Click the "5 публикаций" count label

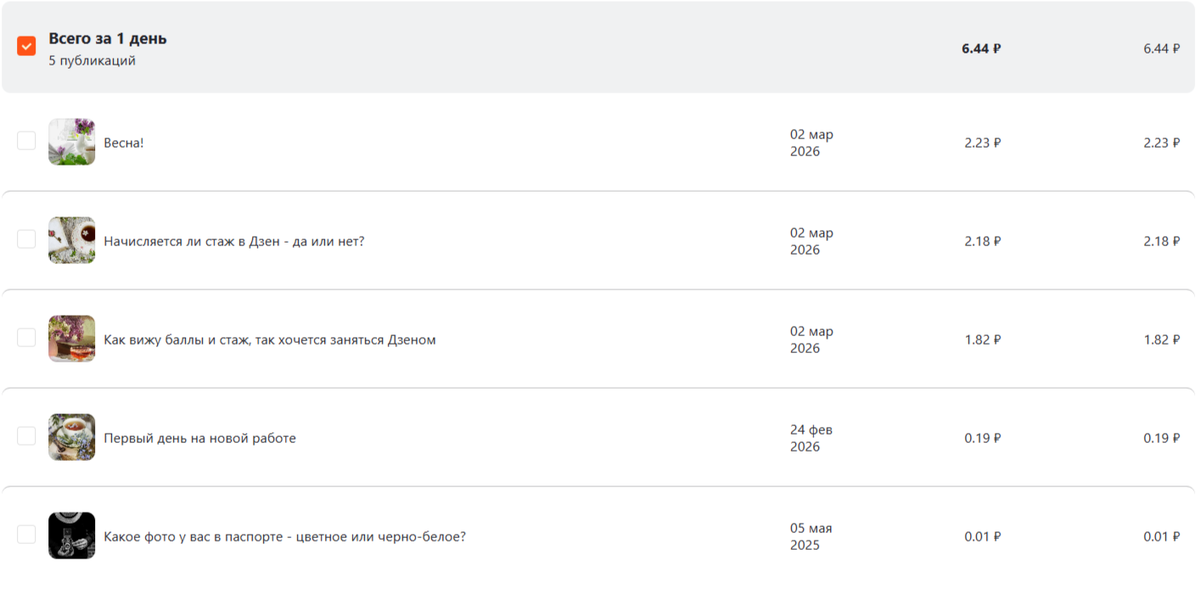(92, 61)
